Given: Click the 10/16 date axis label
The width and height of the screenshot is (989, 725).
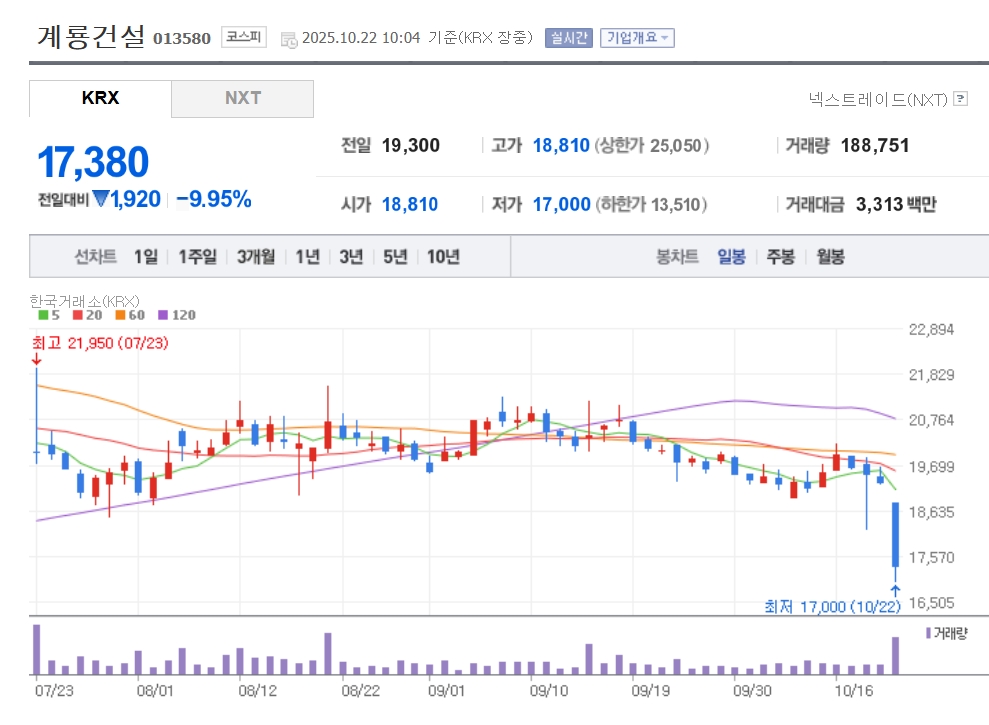Looking at the screenshot, I should tap(853, 691).
